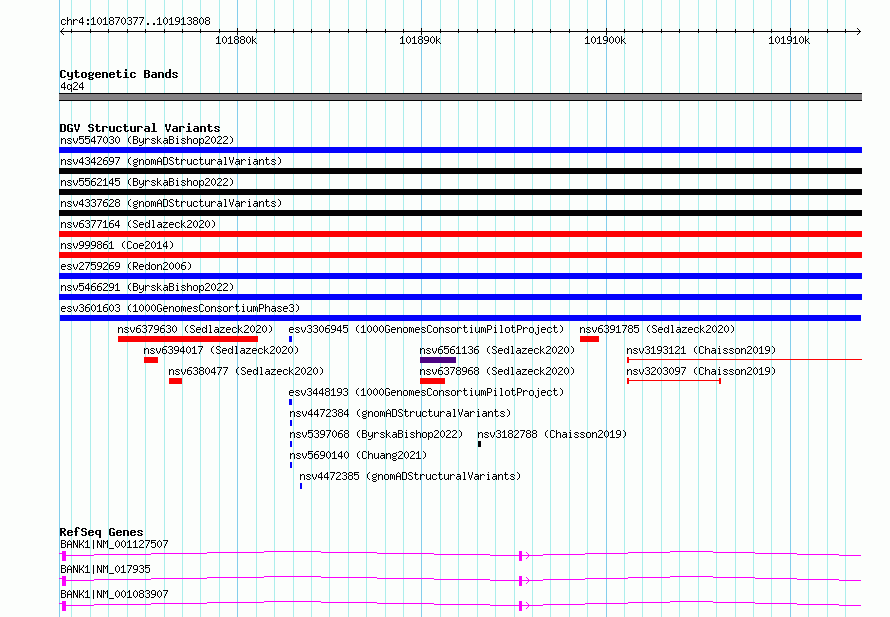Click the nsv5547030 (ByrskaBishop2022) label

147,140
